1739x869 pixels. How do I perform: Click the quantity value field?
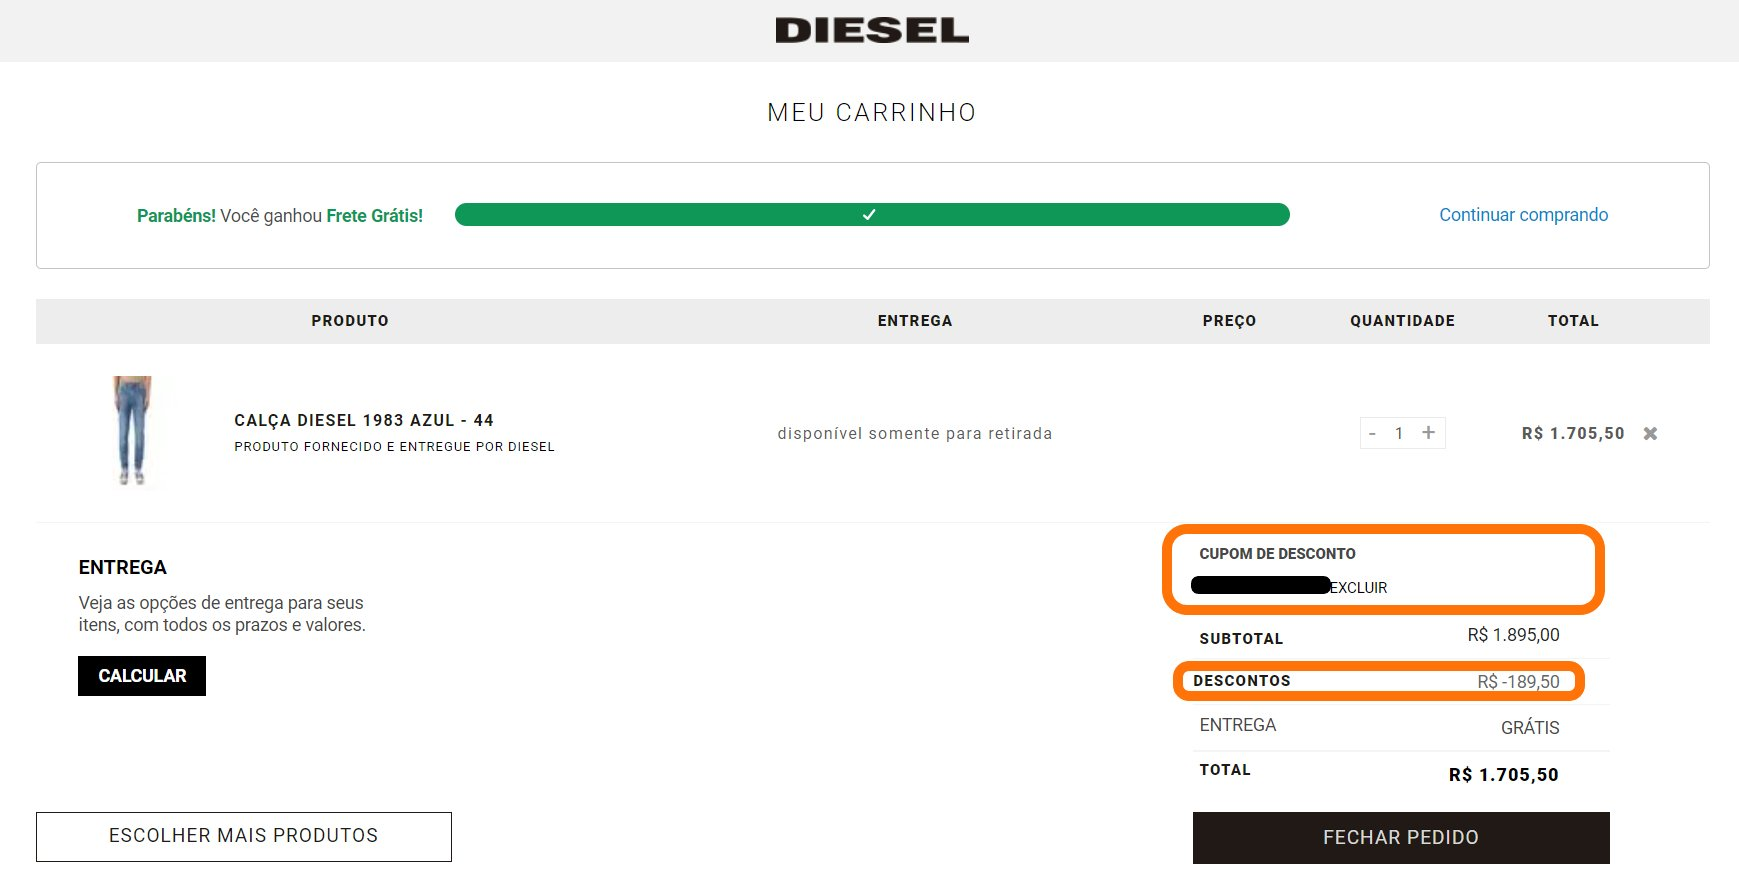1399,433
